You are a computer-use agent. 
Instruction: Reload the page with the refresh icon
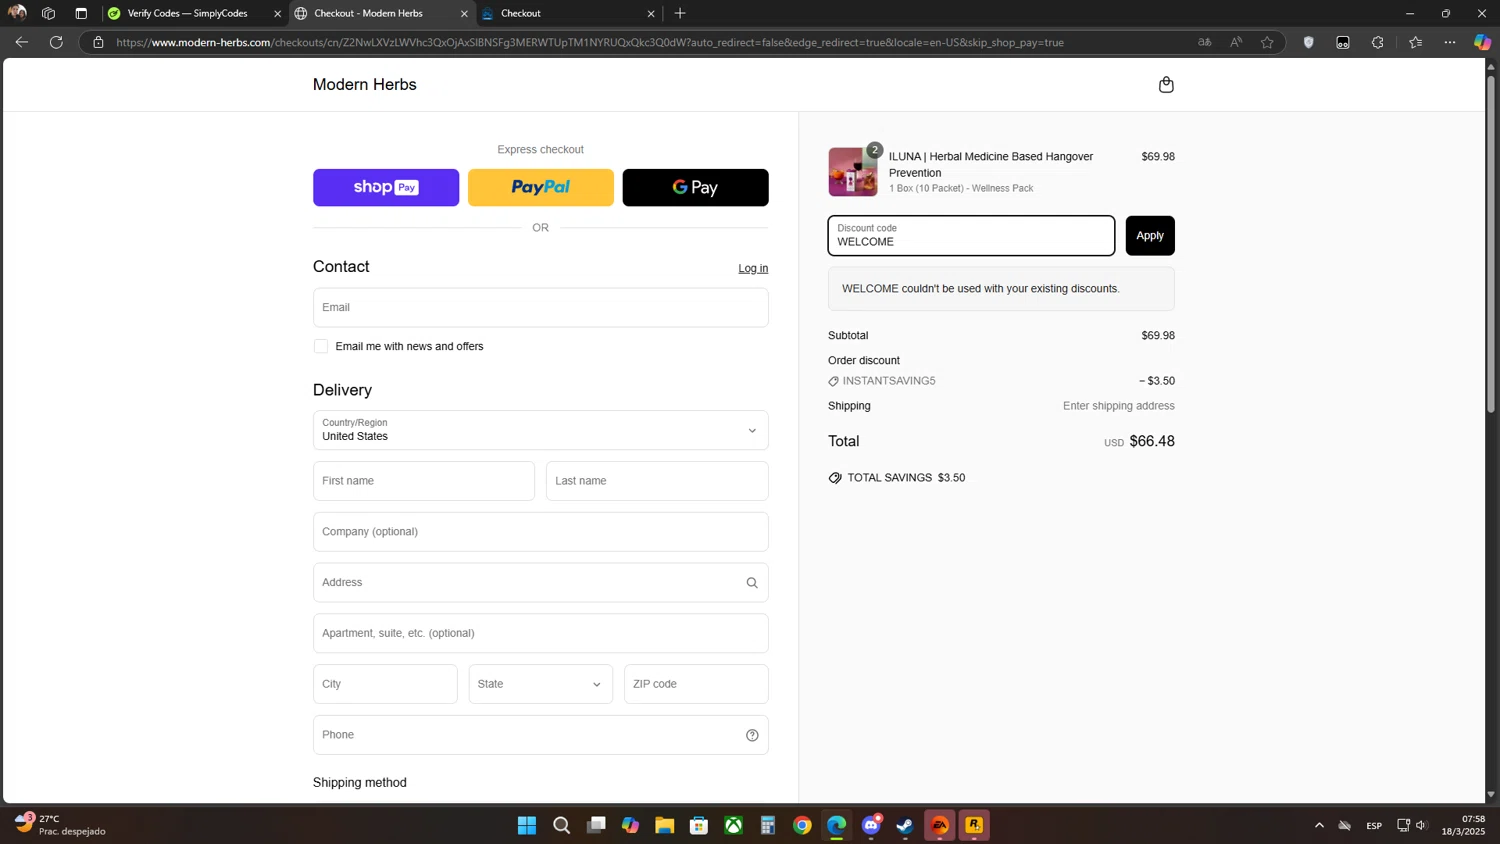pos(56,42)
